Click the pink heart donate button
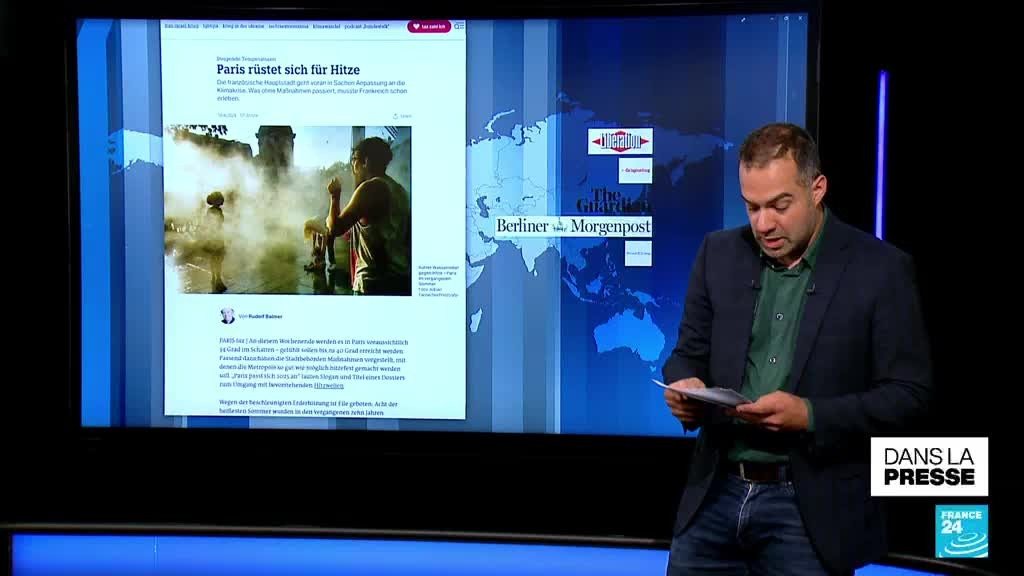 click(x=428, y=27)
